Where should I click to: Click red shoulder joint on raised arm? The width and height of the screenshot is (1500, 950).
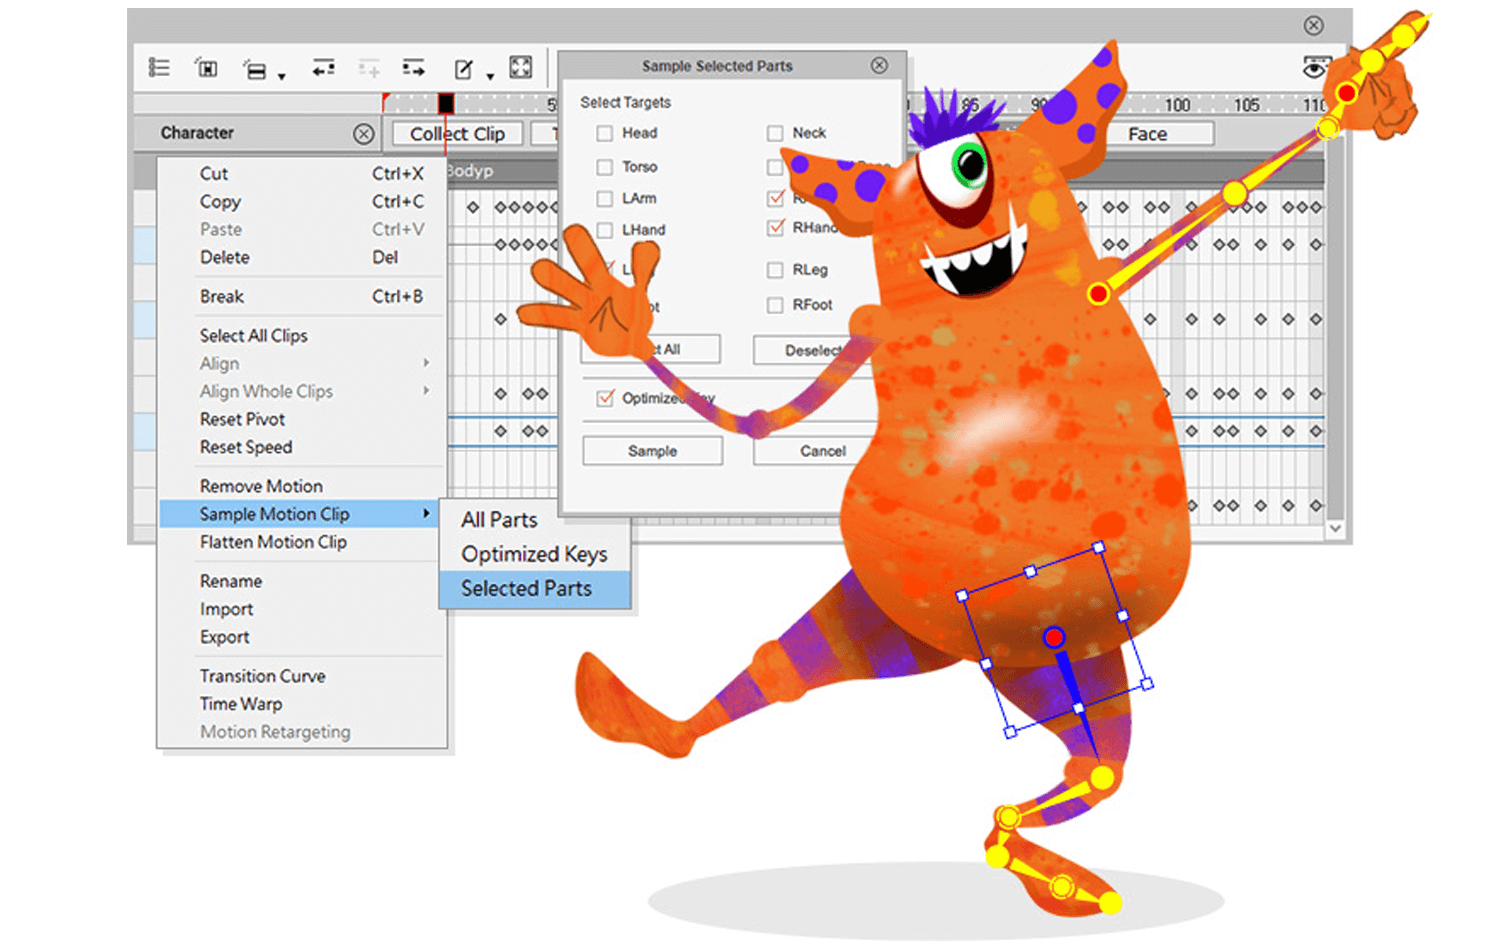pos(1098,294)
